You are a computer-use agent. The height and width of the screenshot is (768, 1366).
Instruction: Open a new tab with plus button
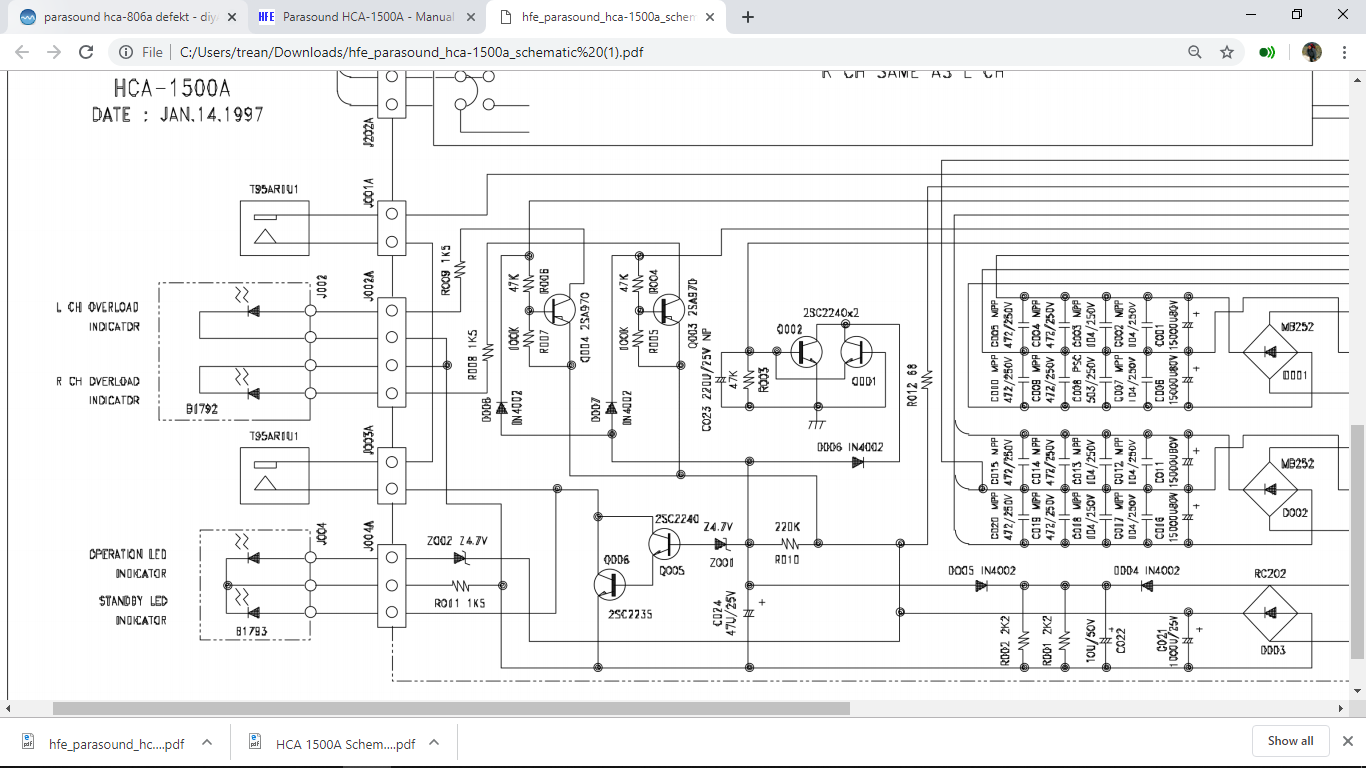(x=748, y=17)
